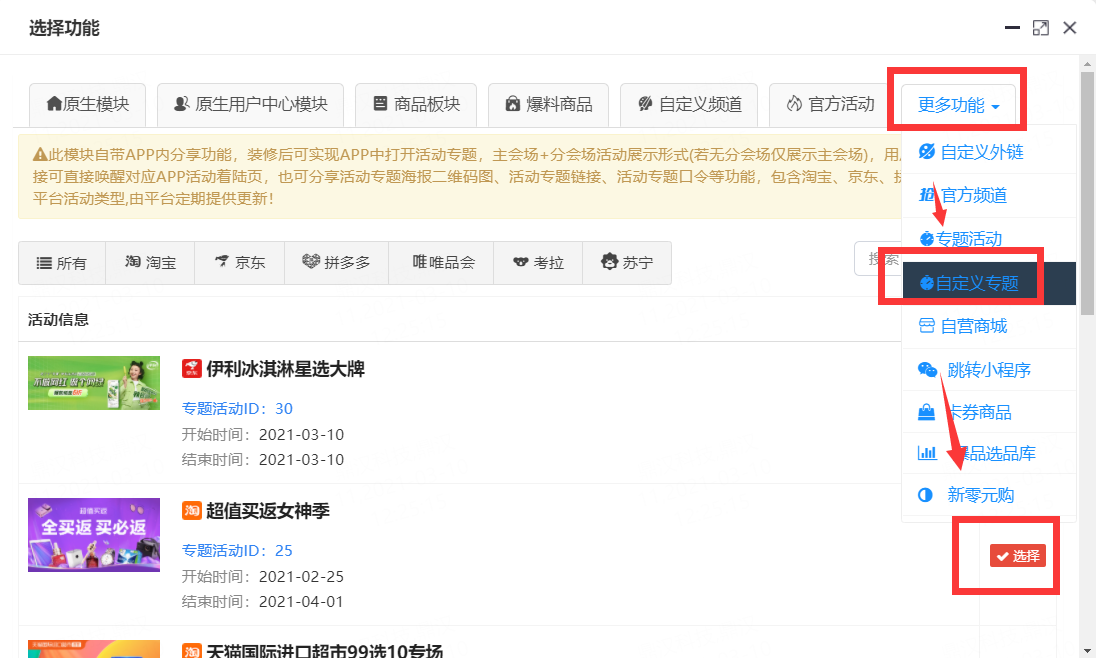
Task: Select the 爆料商品 tab
Action: click(x=548, y=105)
